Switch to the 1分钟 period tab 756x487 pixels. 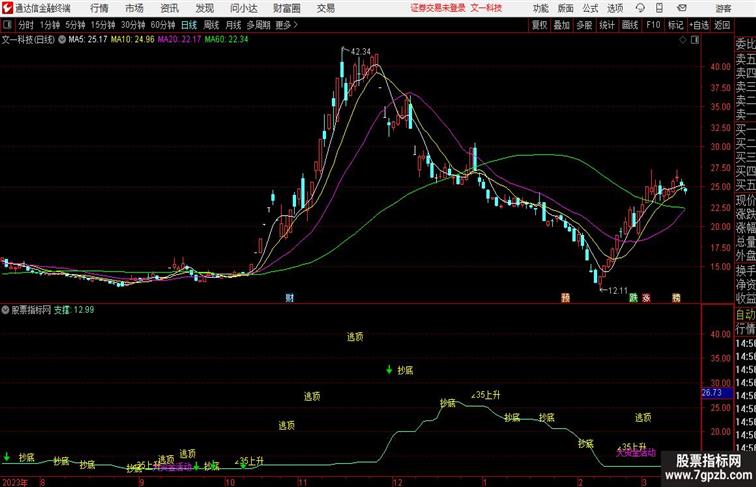(50, 25)
